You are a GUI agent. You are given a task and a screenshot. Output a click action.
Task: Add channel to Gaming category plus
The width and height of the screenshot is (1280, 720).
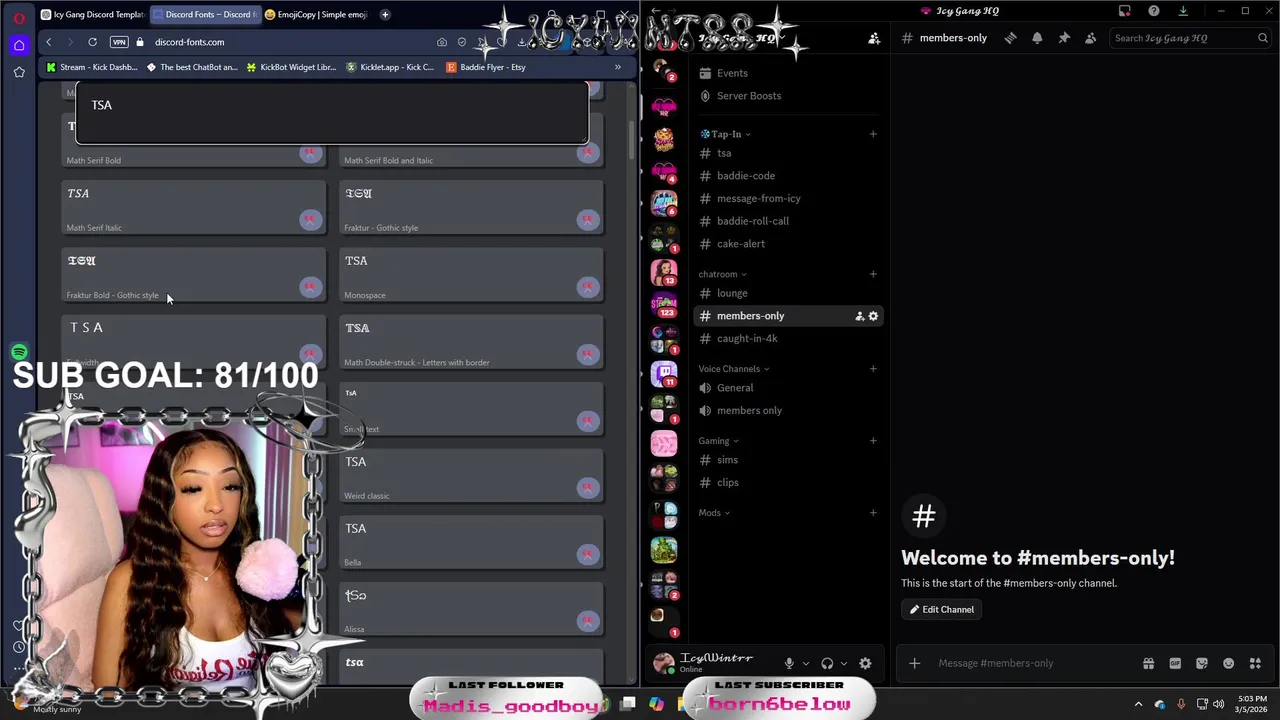[x=873, y=441]
